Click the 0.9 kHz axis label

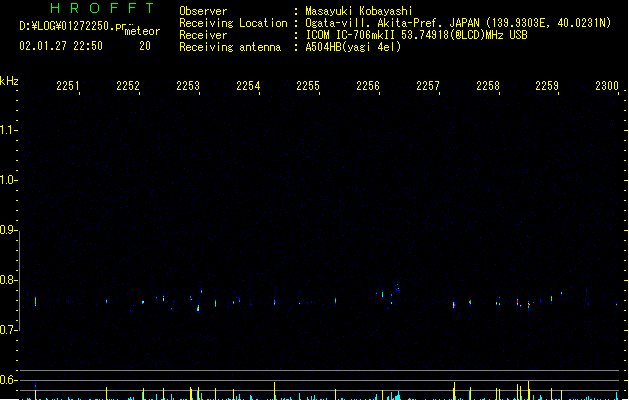7,230
